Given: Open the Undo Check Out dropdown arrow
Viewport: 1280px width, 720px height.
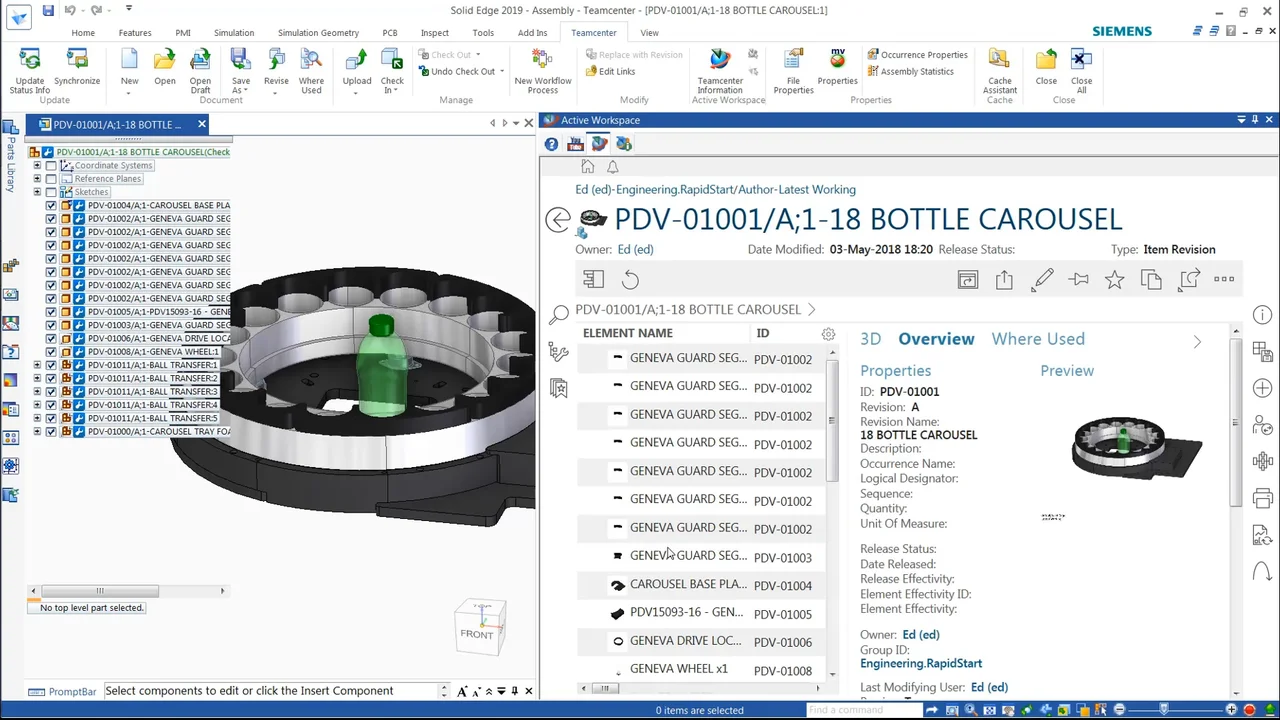Looking at the screenshot, I should click(502, 72).
